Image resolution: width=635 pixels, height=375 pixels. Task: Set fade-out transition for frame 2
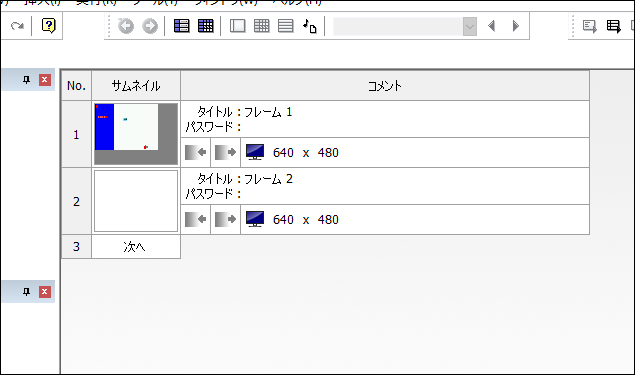pyautogui.click(x=226, y=219)
